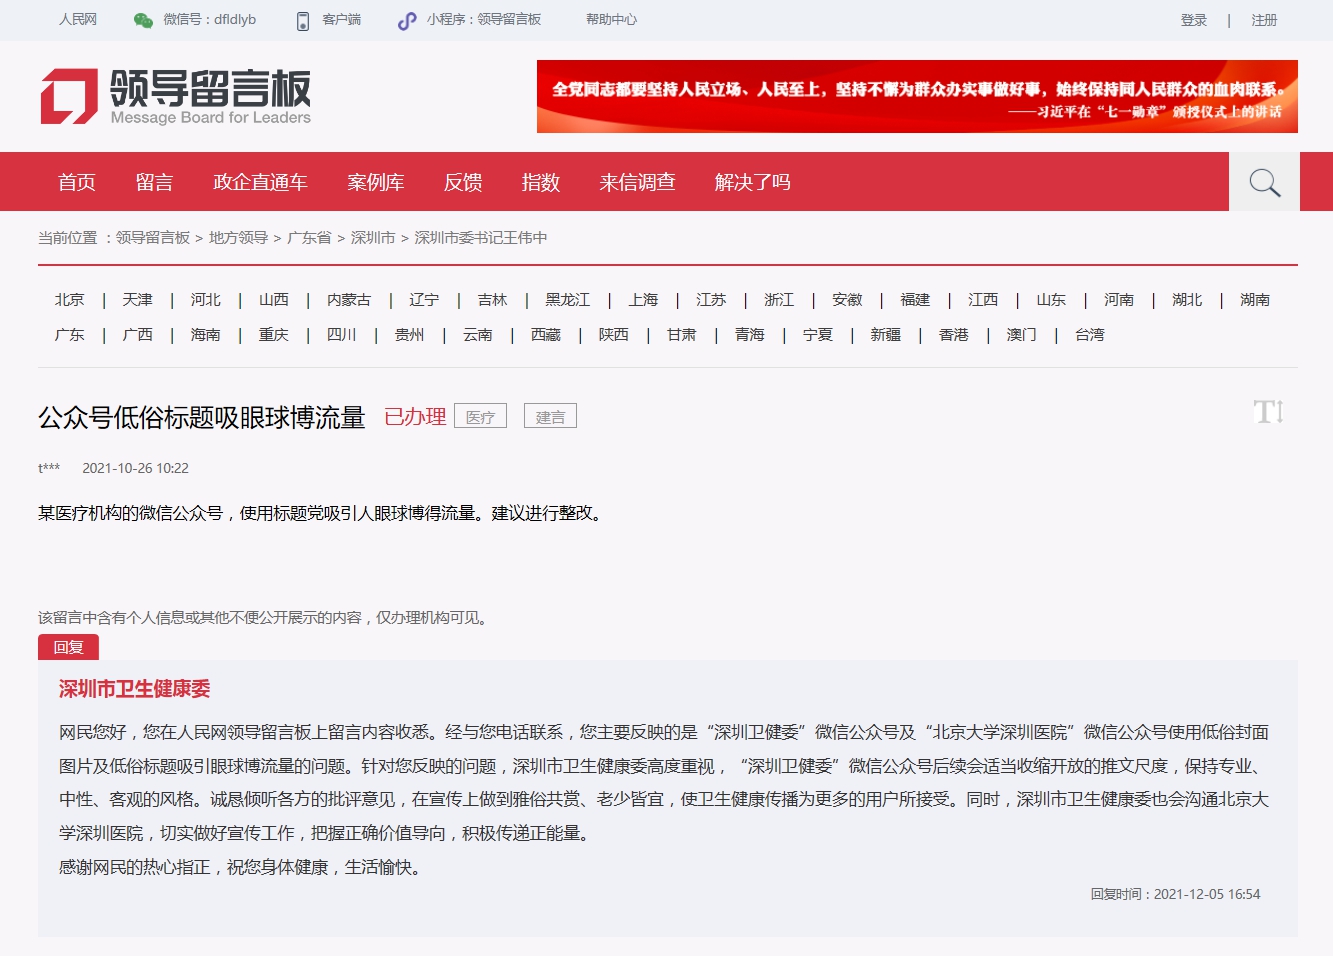Click the 医疗 category tag
1333x956 pixels.
point(480,417)
